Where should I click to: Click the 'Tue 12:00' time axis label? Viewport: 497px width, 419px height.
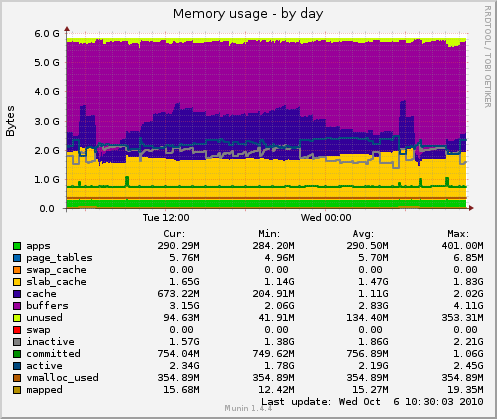[166, 218]
